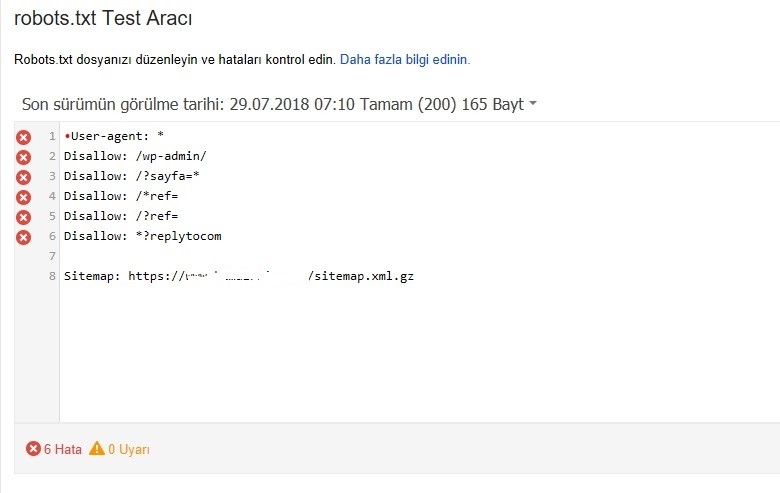Click the Sitemap line in the editor
780x493 pixels.
[420, 276]
